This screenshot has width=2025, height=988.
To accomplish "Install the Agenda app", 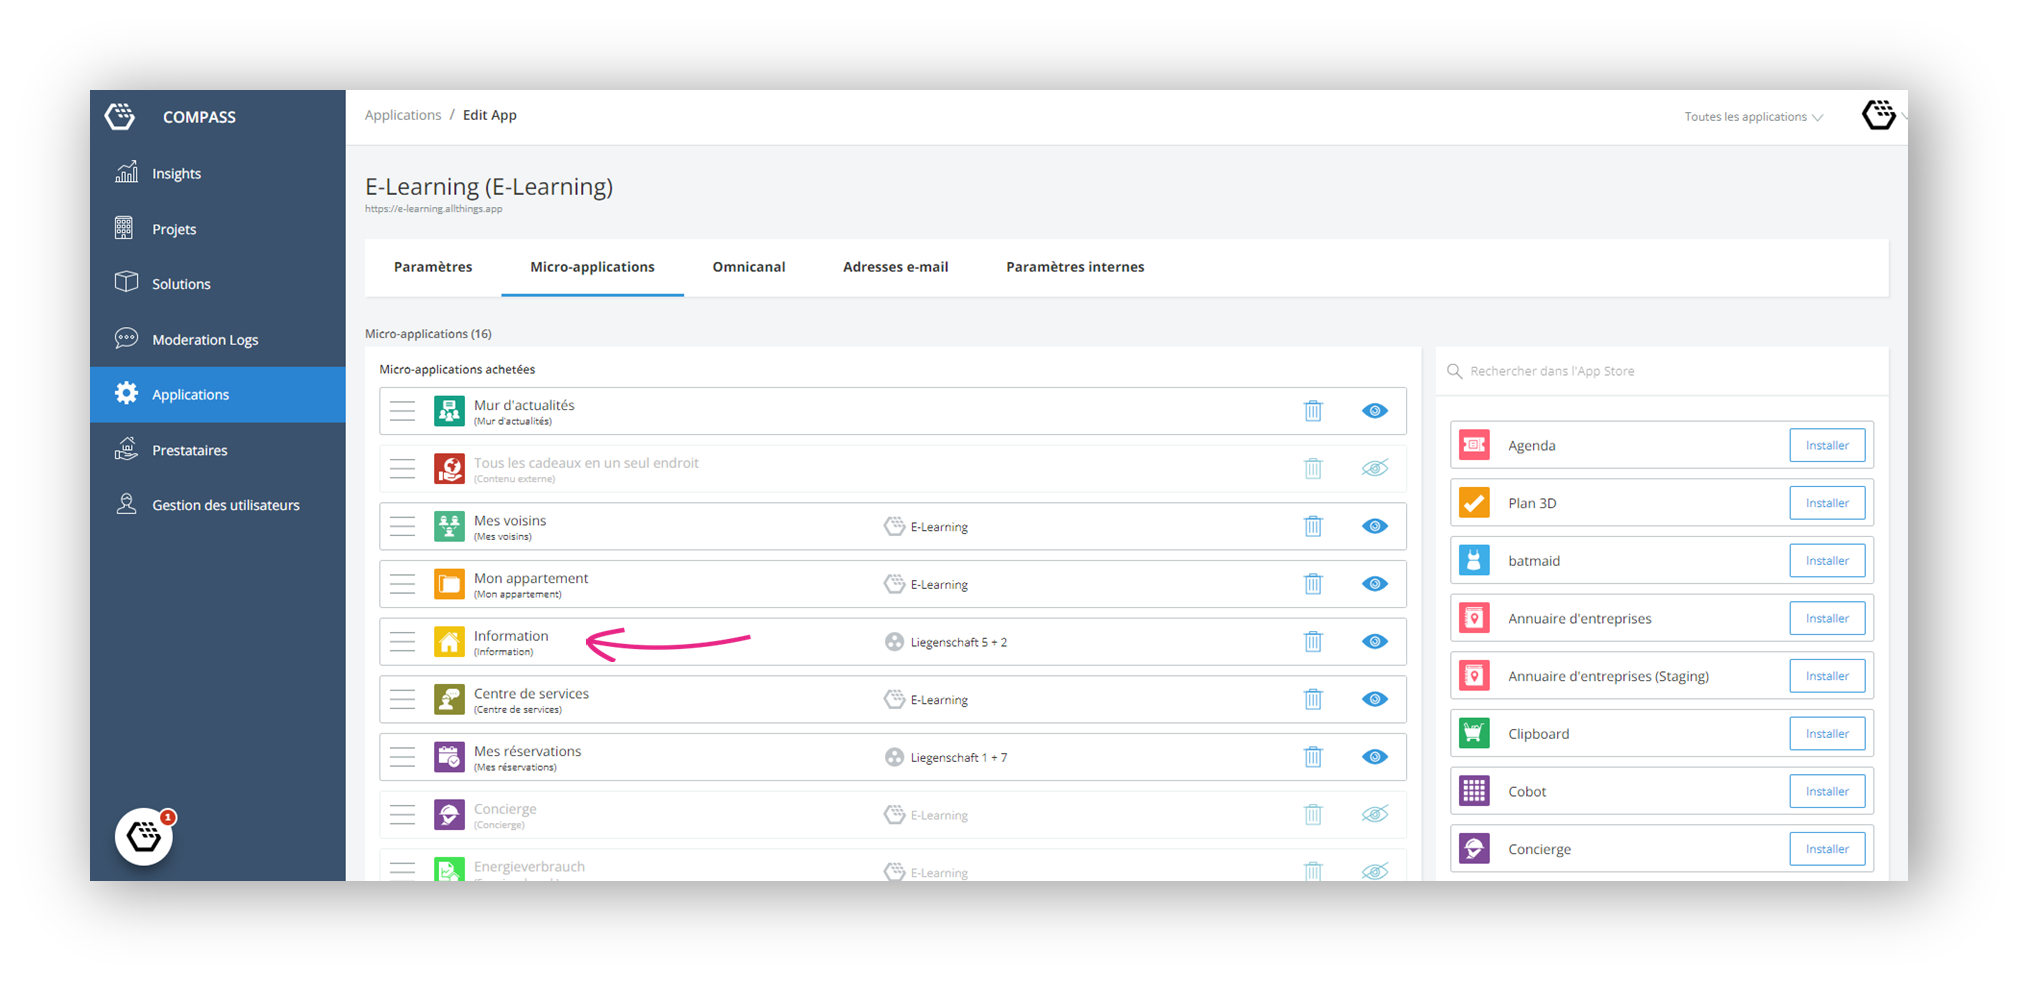I will point(1827,445).
